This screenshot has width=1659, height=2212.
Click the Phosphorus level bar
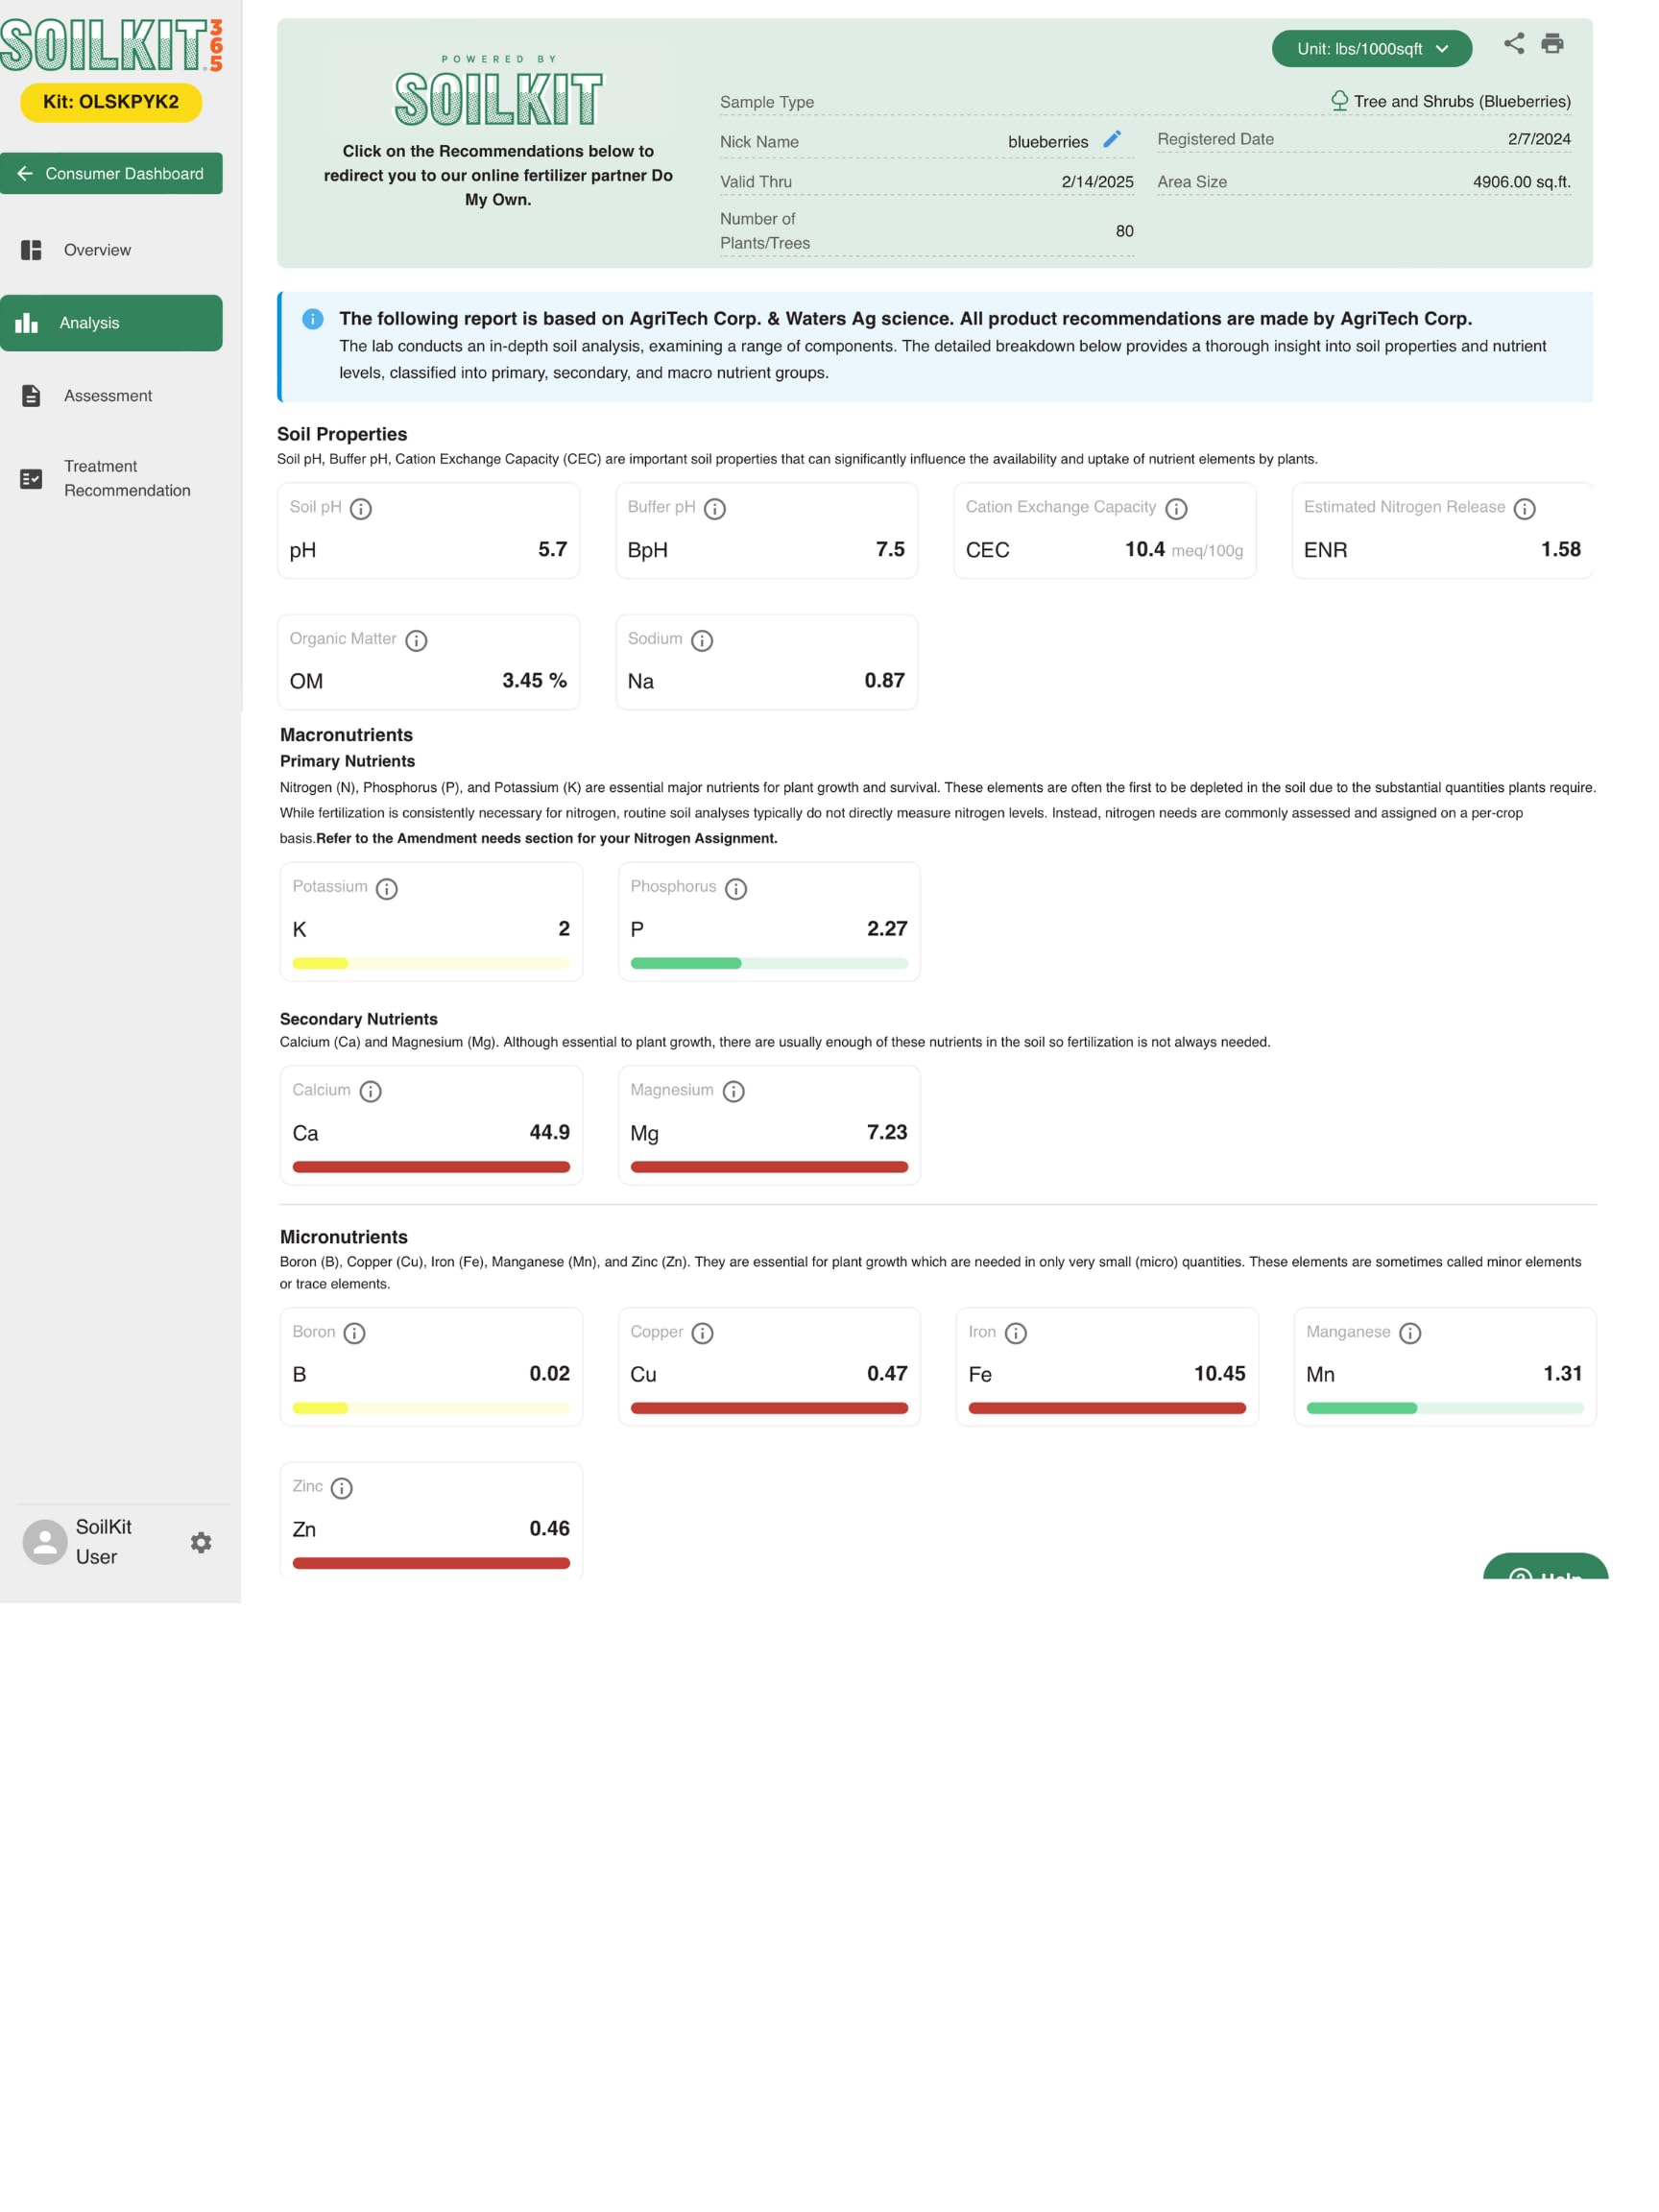[769, 963]
